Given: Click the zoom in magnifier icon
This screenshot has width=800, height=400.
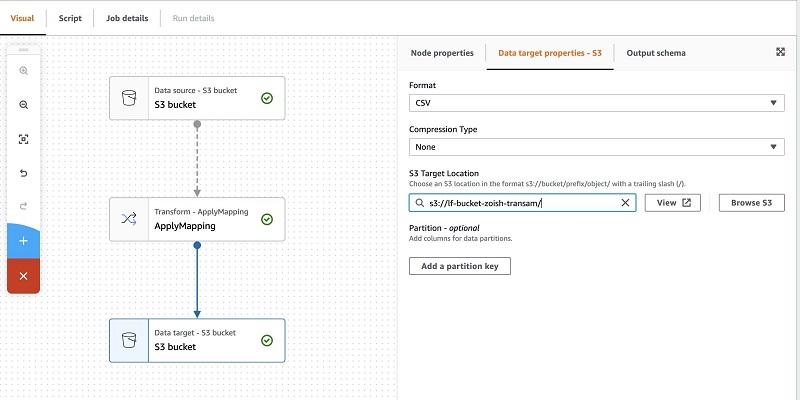Looking at the screenshot, I should click(23, 71).
